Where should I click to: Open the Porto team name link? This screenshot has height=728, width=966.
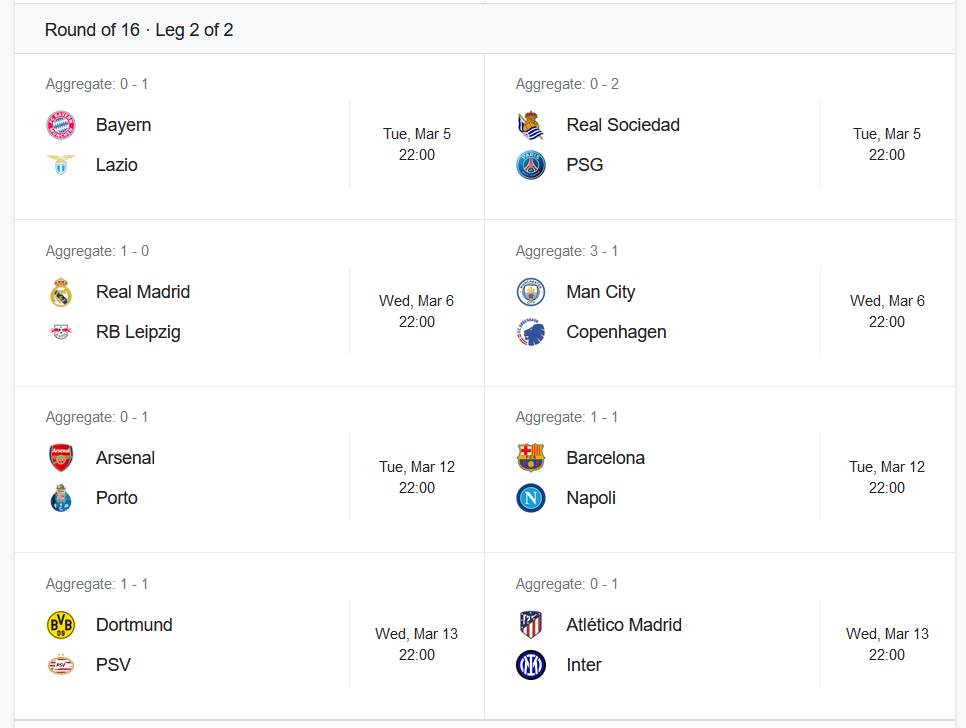[116, 498]
